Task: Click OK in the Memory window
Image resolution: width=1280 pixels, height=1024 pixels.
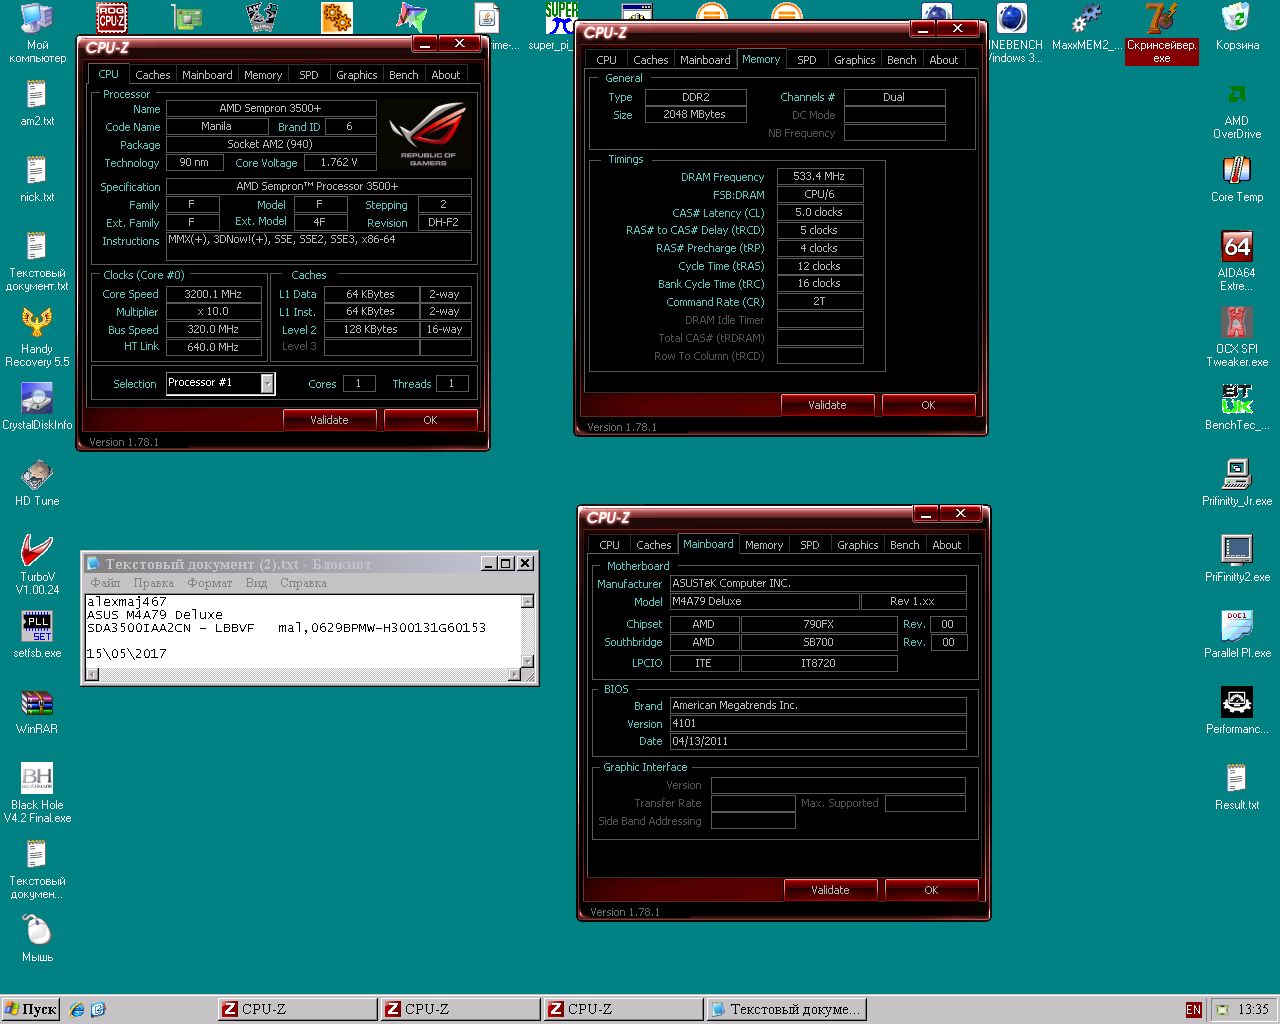Action: (928, 405)
